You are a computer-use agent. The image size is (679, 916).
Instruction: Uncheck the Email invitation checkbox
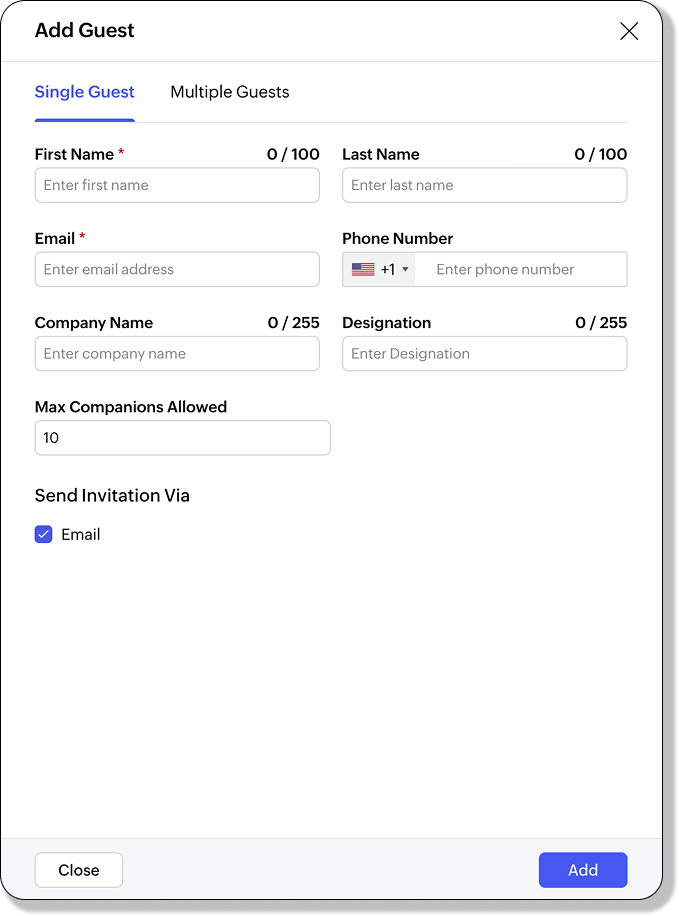click(44, 534)
